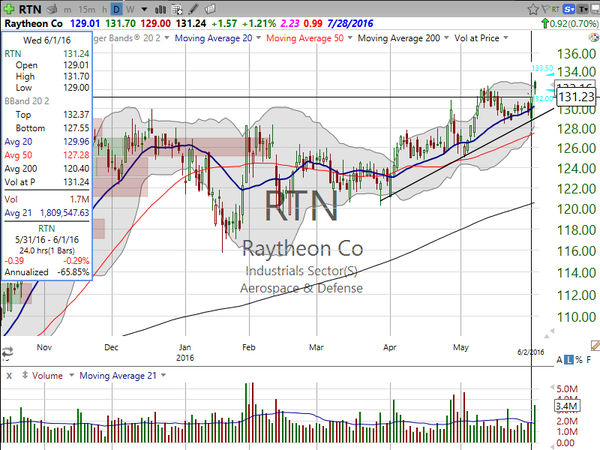The width and height of the screenshot is (600, 450).
Task: Select arithmetic scale A
Action: [559, 360]
